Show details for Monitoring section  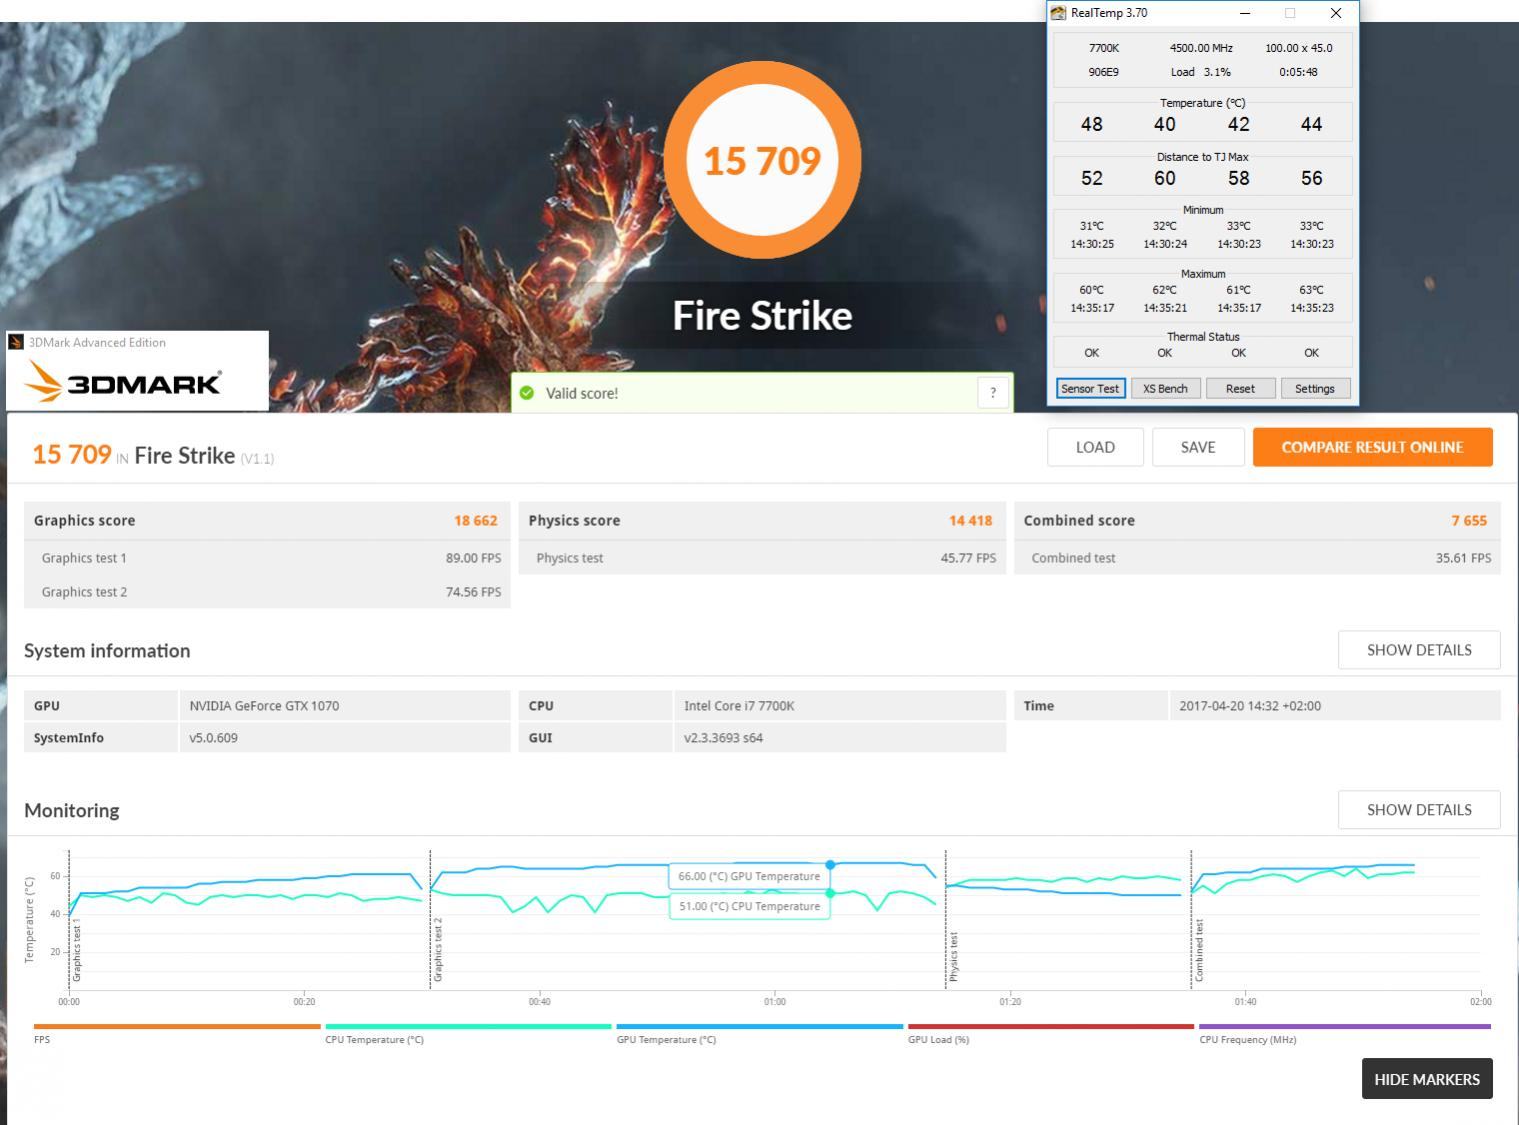pos(1419,810)
